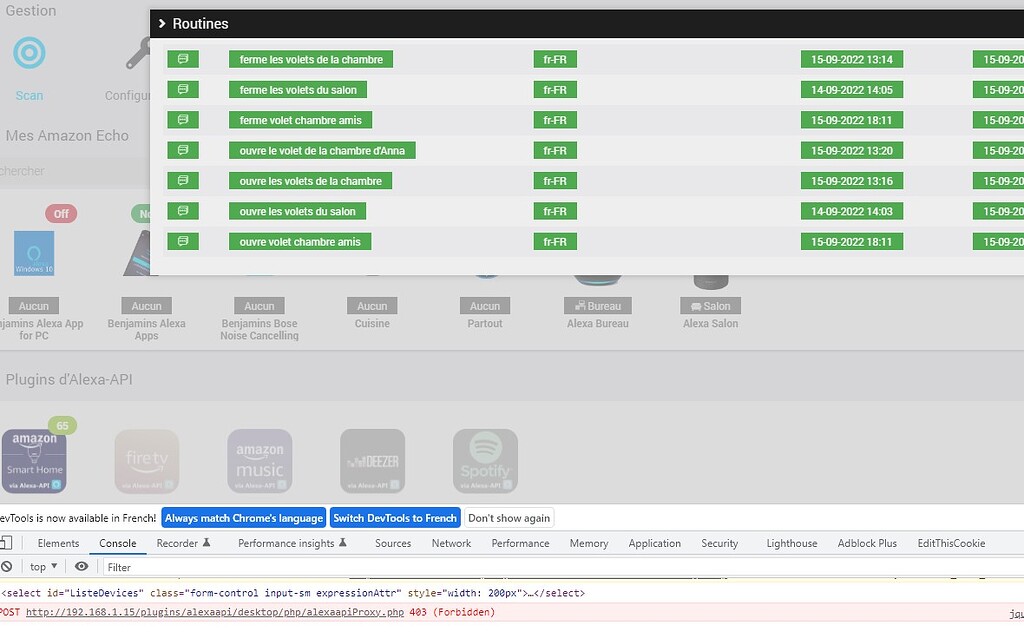This screenshot has height=644, width=1024.
Task: Open the Amazon Music plugin icon
Action: tap(260, 461)
